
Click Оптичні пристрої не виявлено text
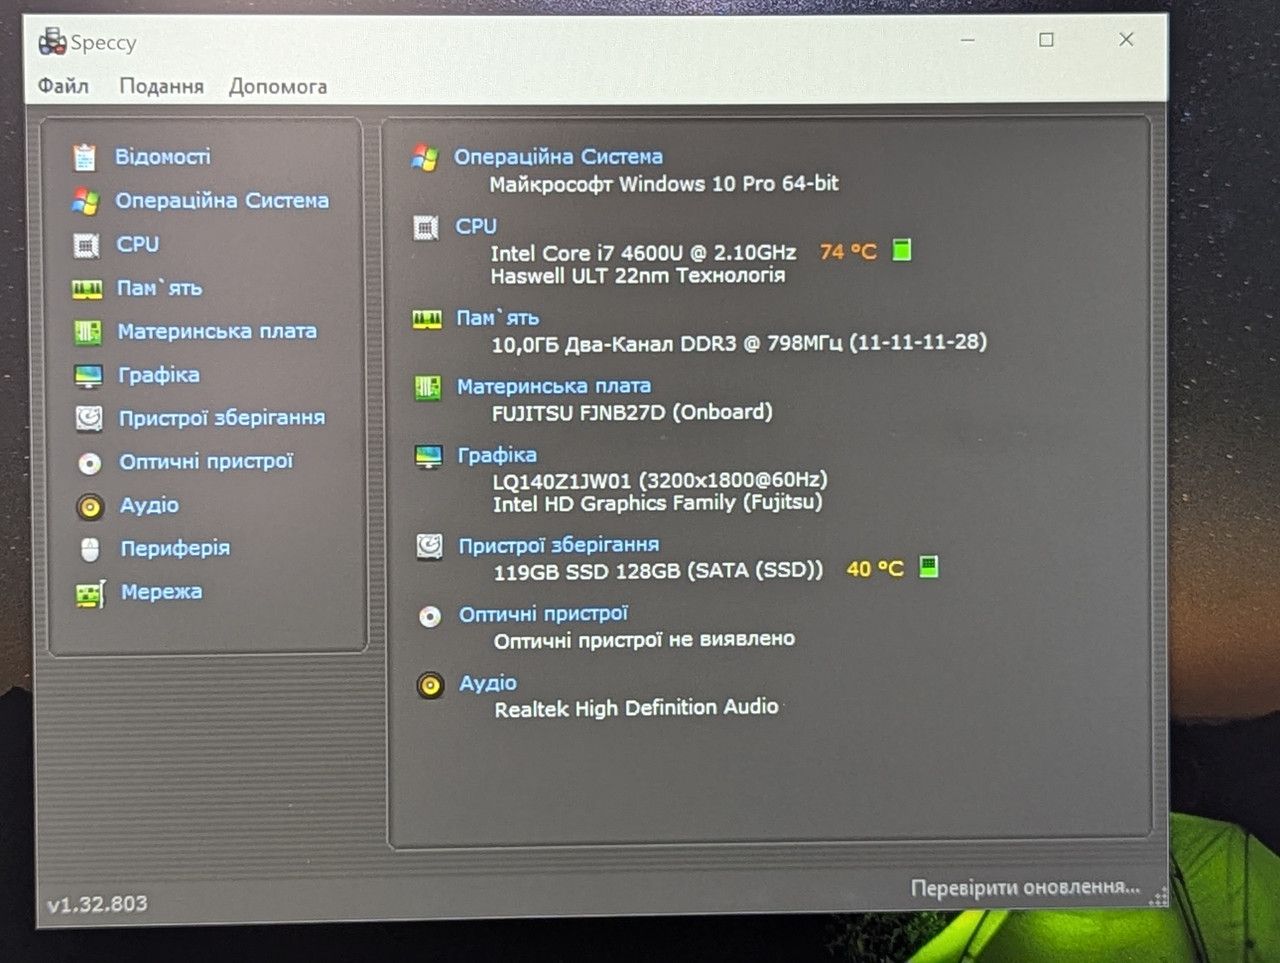point(644,639)
